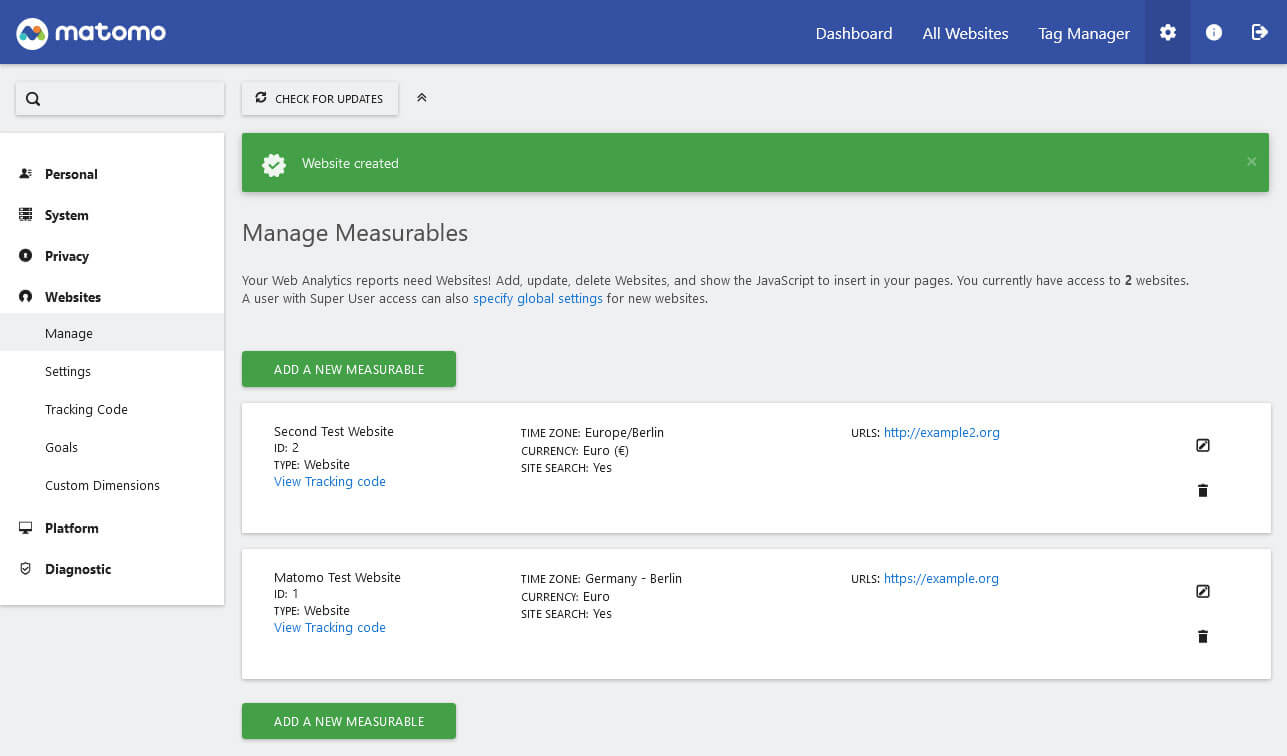The image size is (1287, 756).
Task: Switch to the Tag Manager
Action: 1083,33
